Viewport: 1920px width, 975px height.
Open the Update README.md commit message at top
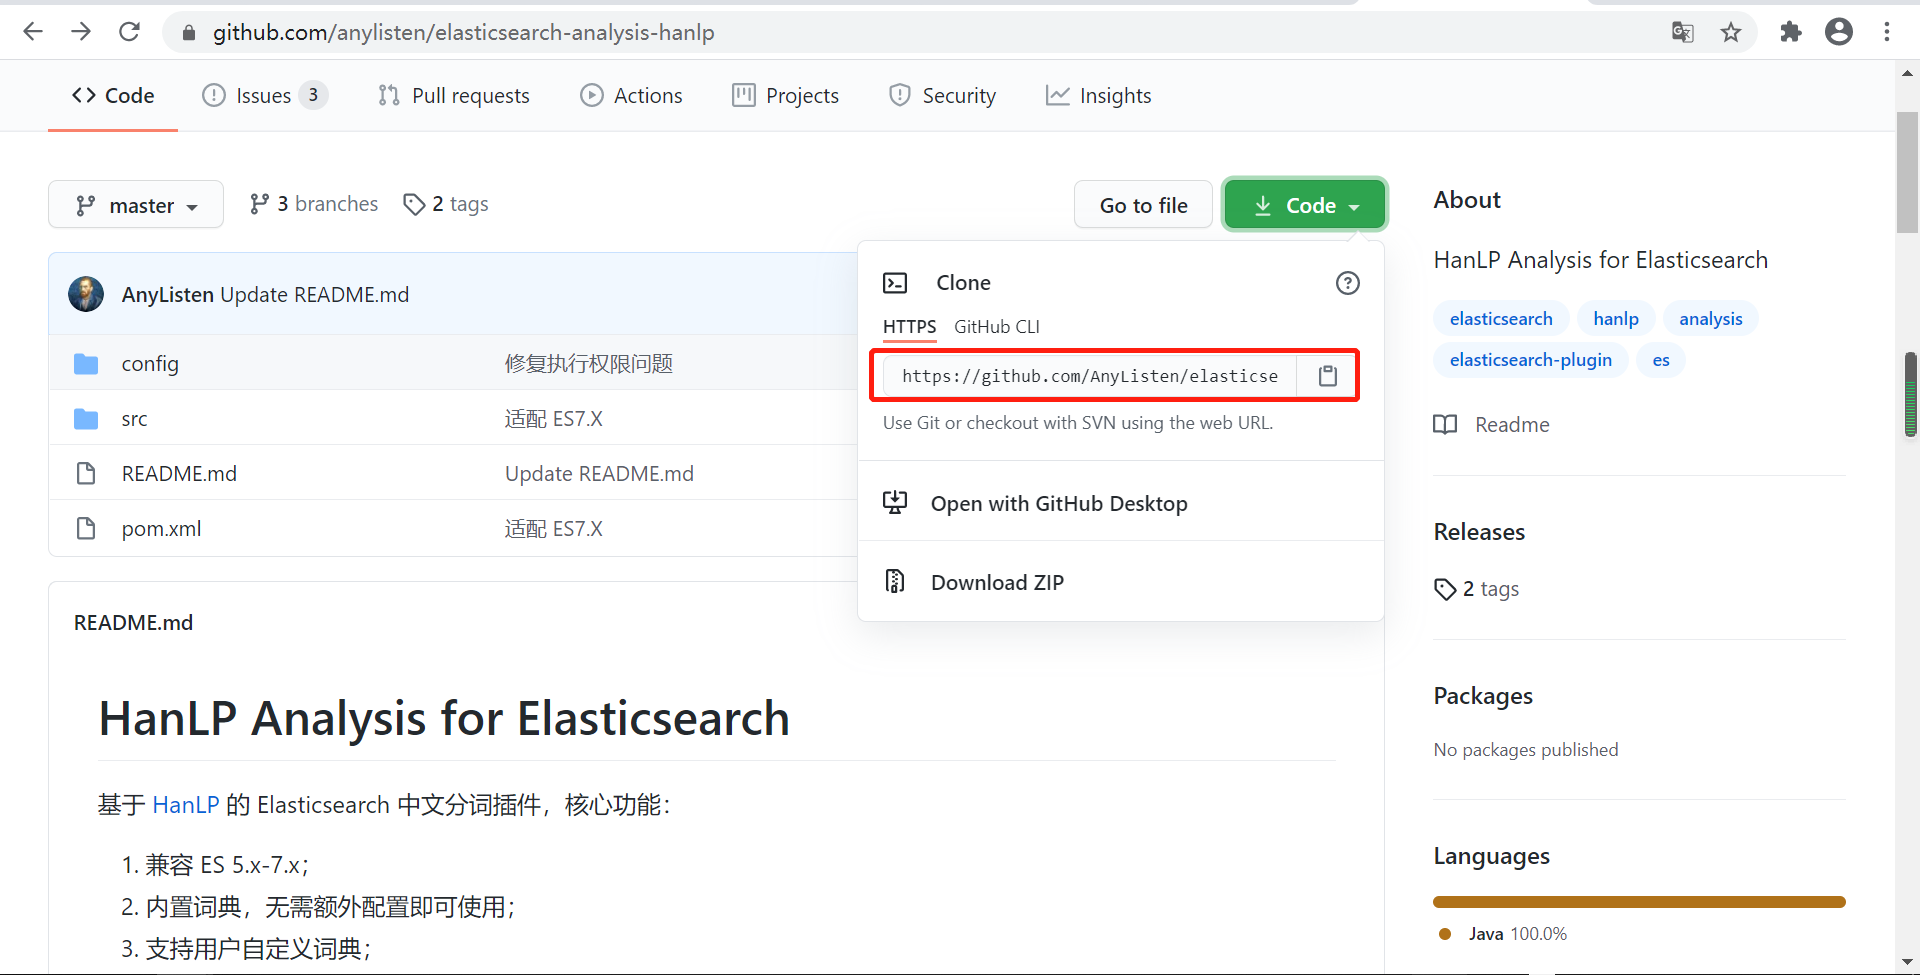[315, 295]
